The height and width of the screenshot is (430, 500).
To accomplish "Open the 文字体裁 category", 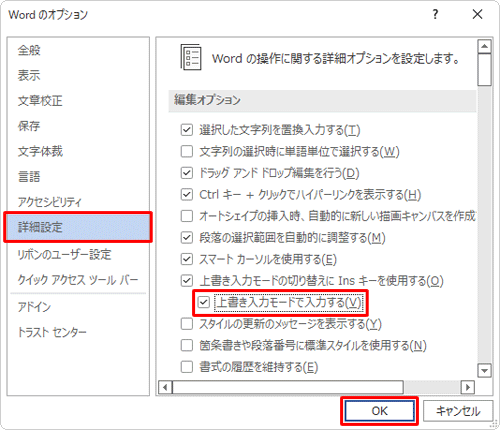I will pos(78,151).
